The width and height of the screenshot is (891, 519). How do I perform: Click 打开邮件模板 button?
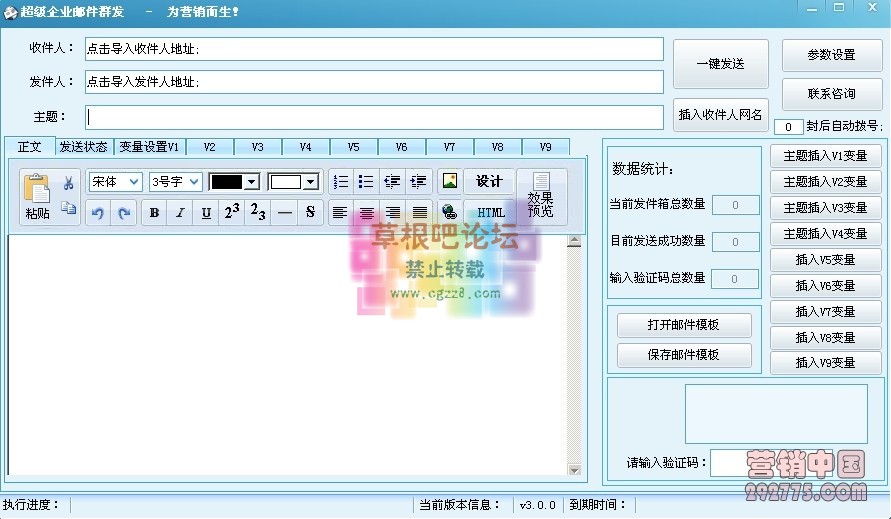click(x=684, y=325)
